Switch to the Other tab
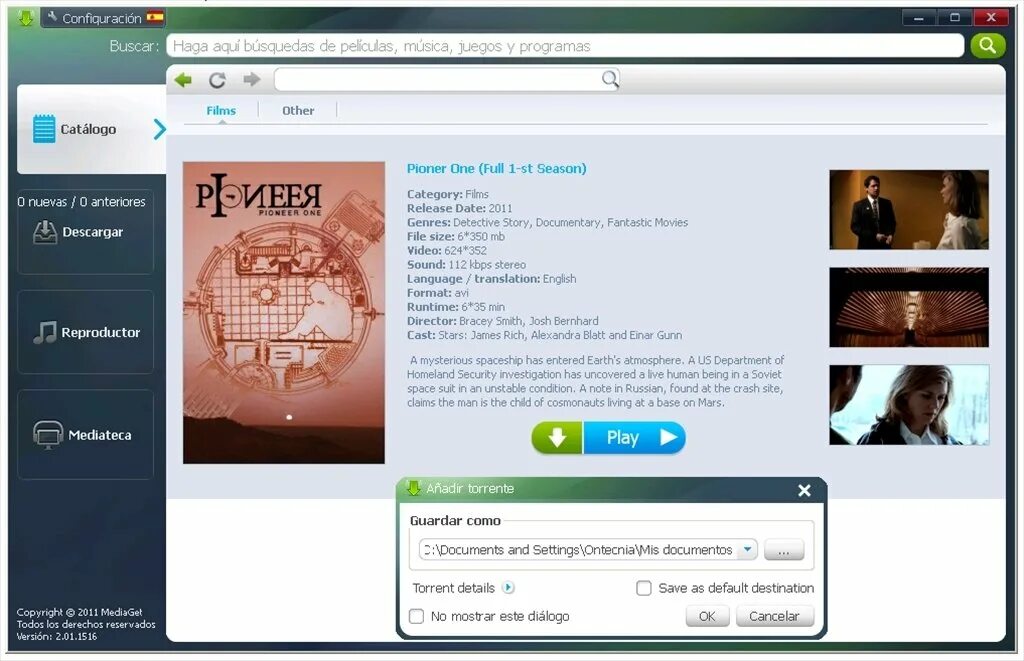Viewport: 1024px width, 661px height. (298, 110)
